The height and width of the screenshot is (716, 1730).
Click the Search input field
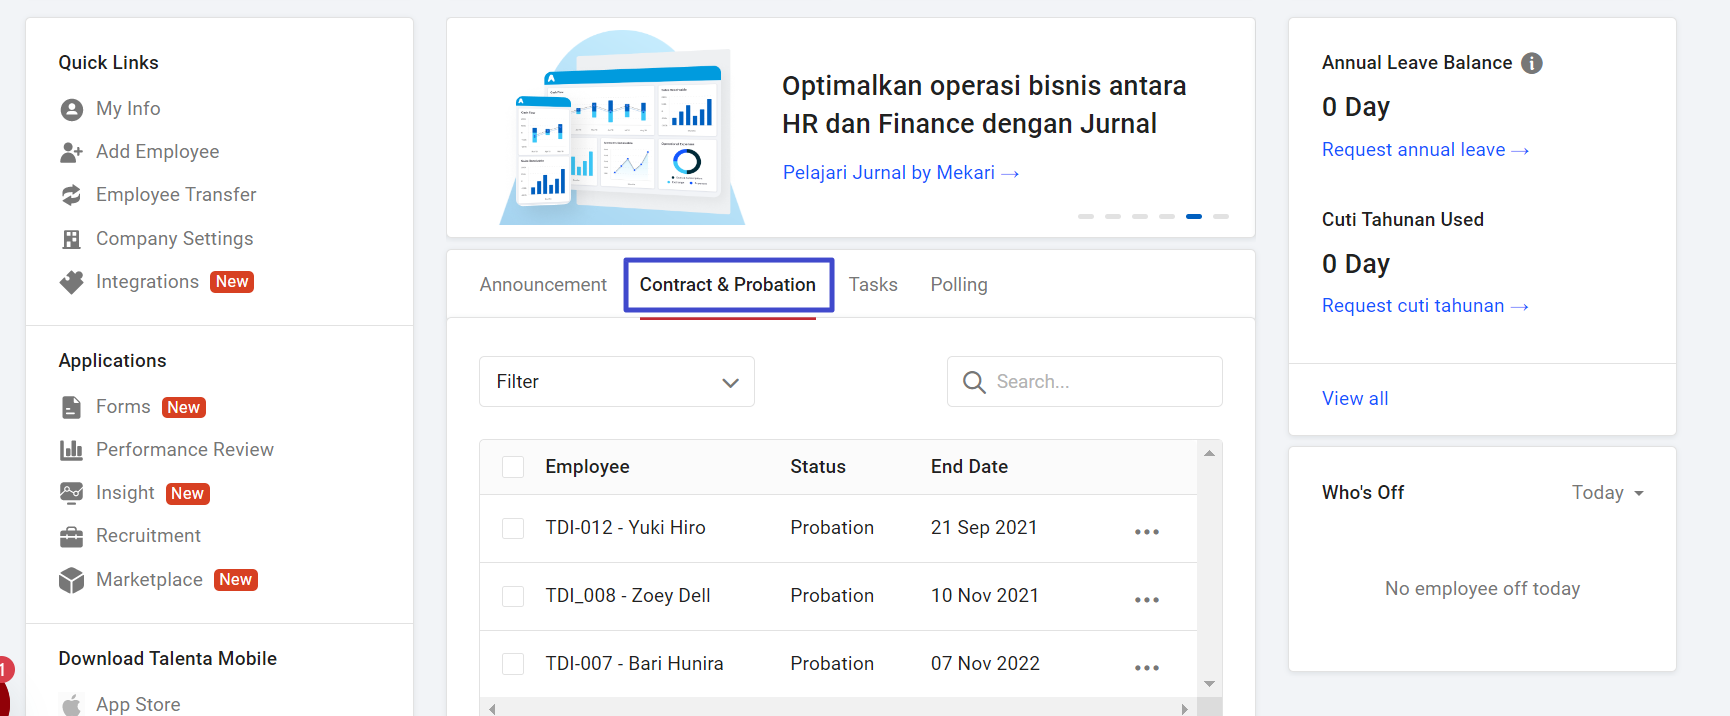click(x=1085, y=382)
